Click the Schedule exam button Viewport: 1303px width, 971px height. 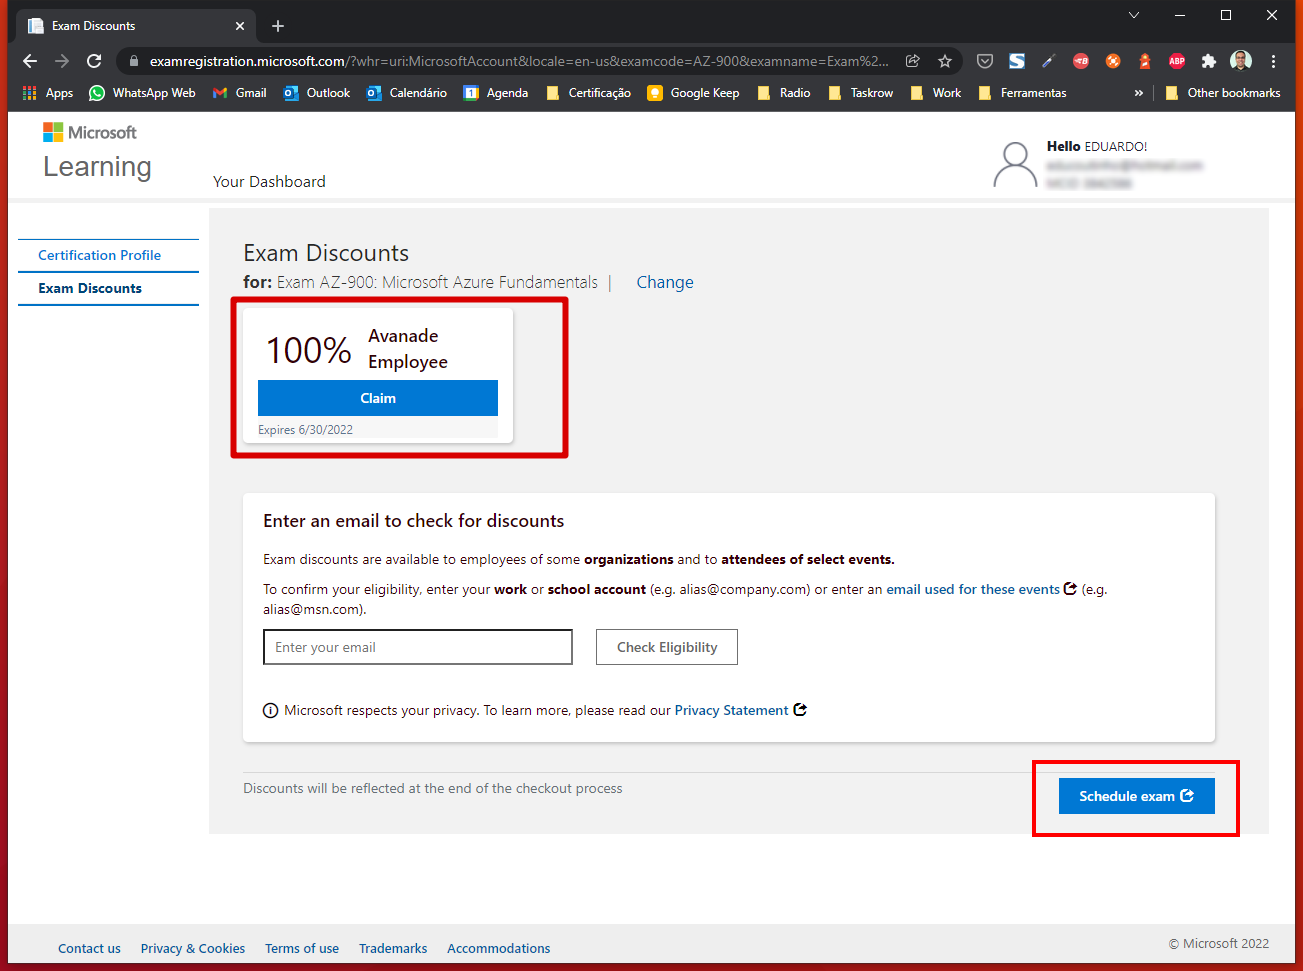pyautogui.click(x=1137, y=796)
